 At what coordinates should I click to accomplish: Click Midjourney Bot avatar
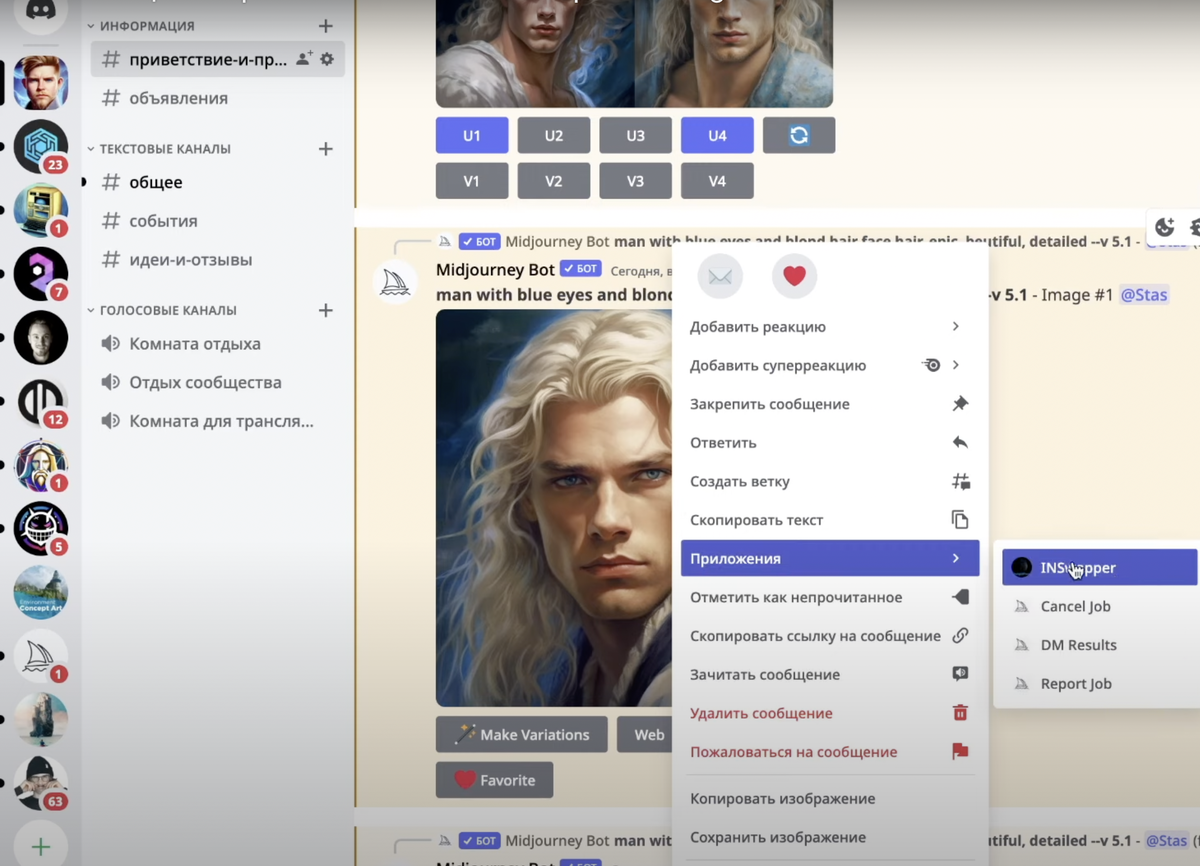click(x=395, y=281)
